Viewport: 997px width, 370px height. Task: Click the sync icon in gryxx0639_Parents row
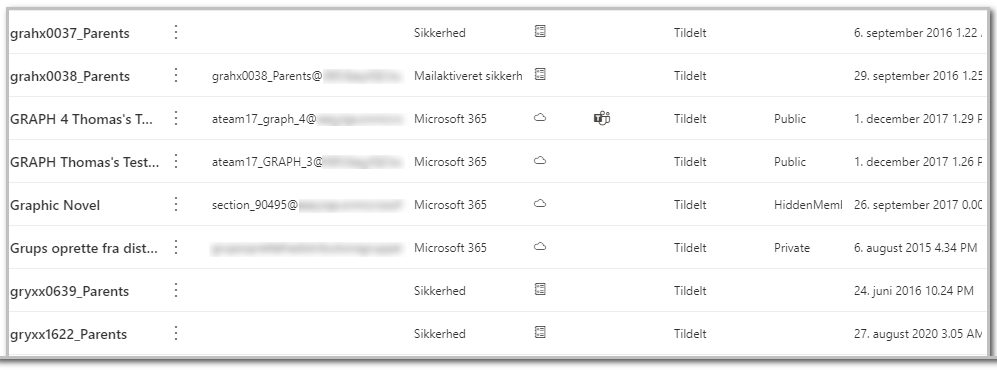540,290
